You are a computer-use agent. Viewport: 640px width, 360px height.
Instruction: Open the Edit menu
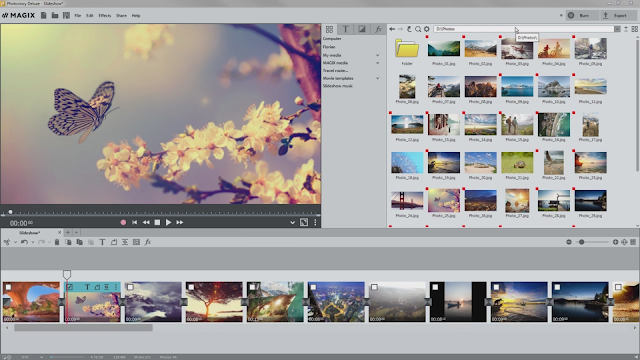(x=89, y=16)
